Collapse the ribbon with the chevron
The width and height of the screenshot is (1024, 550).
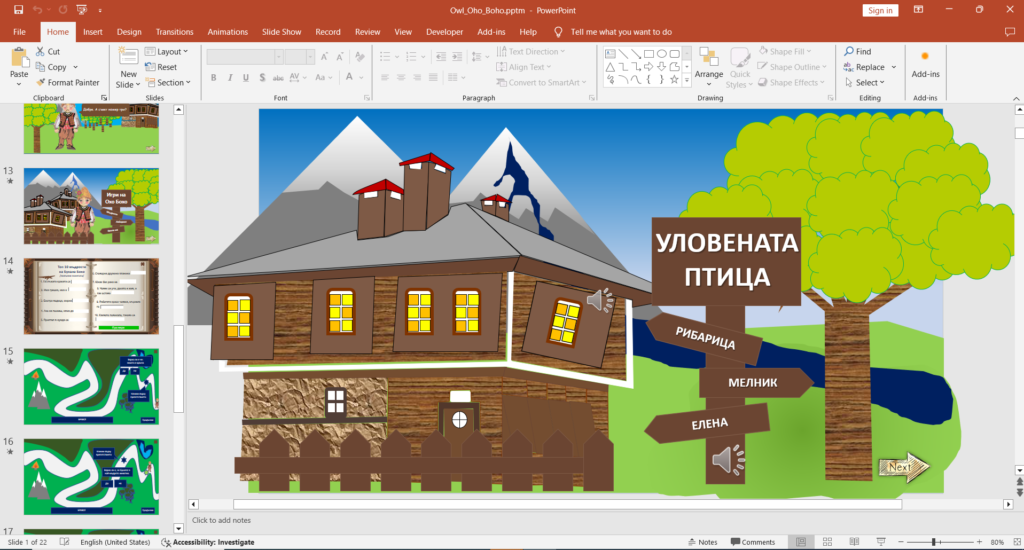[1016, 98]
